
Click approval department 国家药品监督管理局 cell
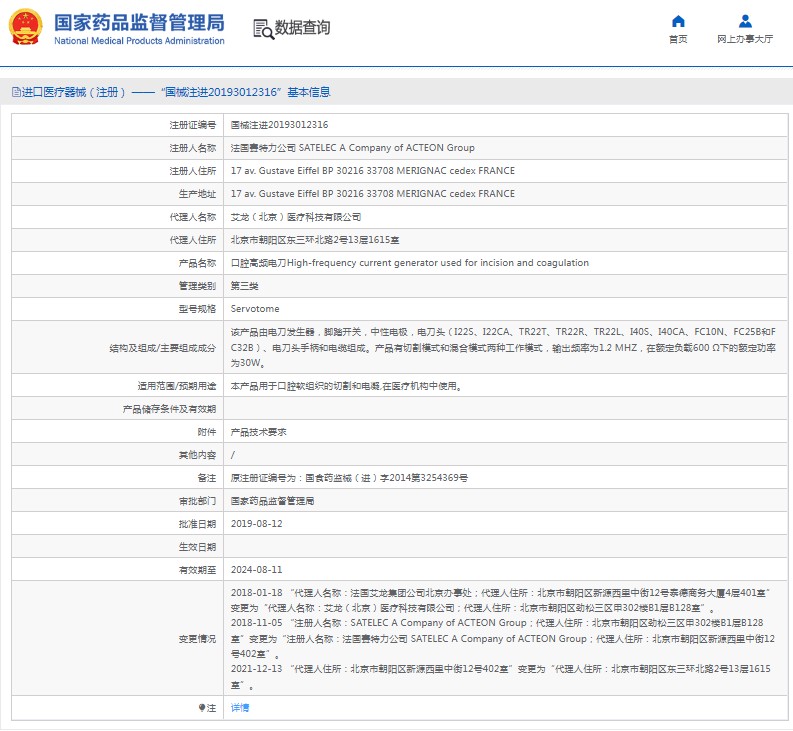click(272, 501)
